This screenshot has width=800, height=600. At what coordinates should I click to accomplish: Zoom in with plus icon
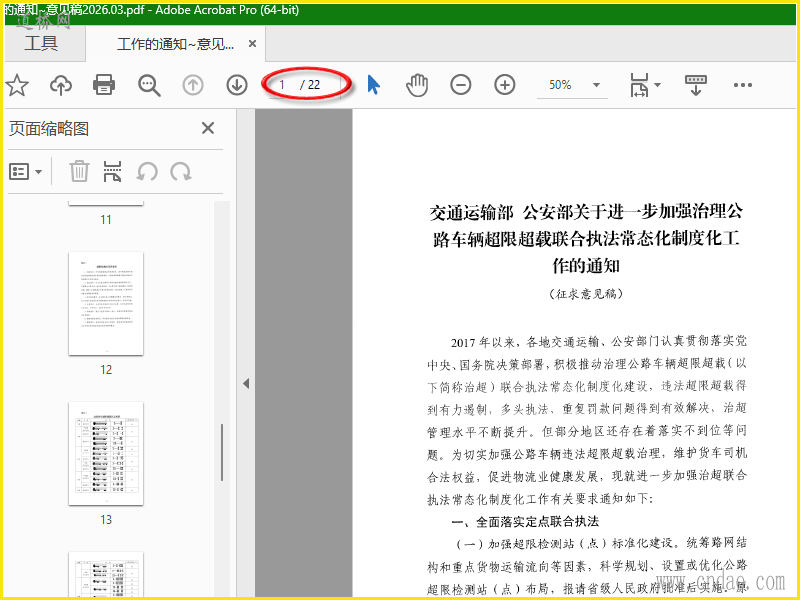pos(505,85)
